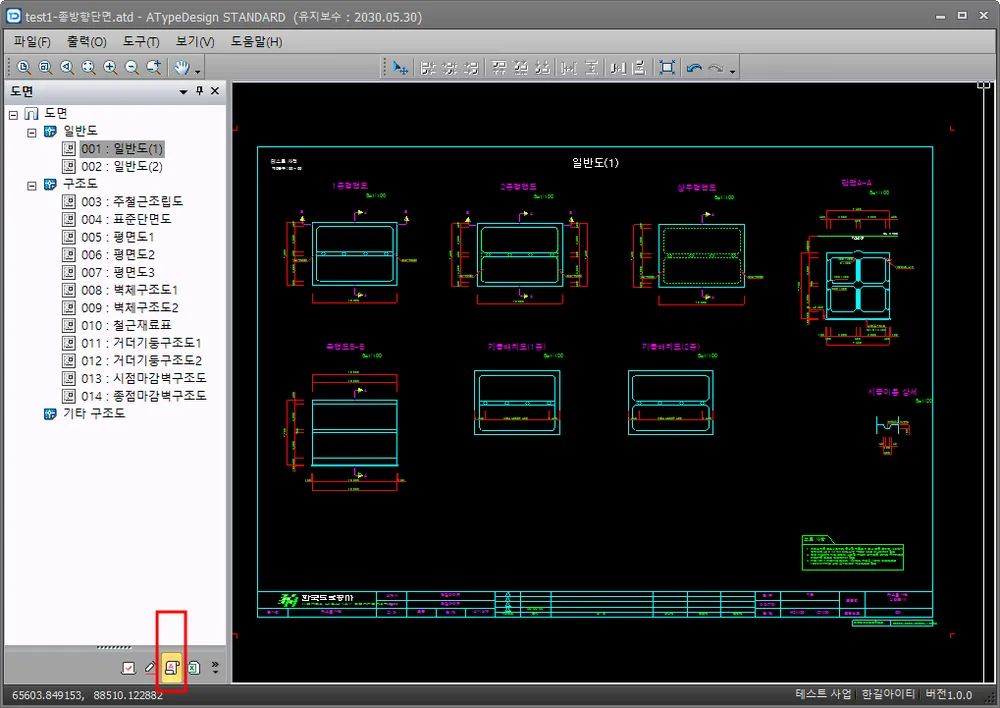Select the move cursor arrow tool
The image size is (1000, 708).
pos(401,68)
